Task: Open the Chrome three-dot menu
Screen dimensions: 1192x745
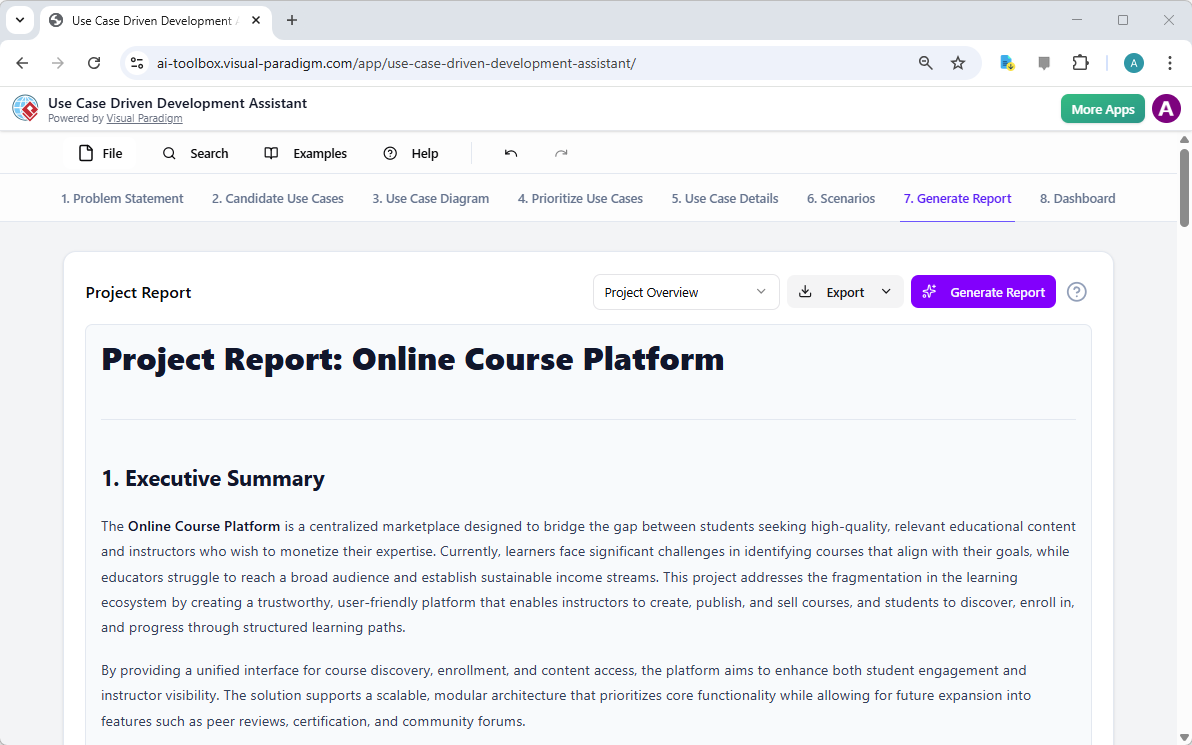Action: pos(1170,62)
